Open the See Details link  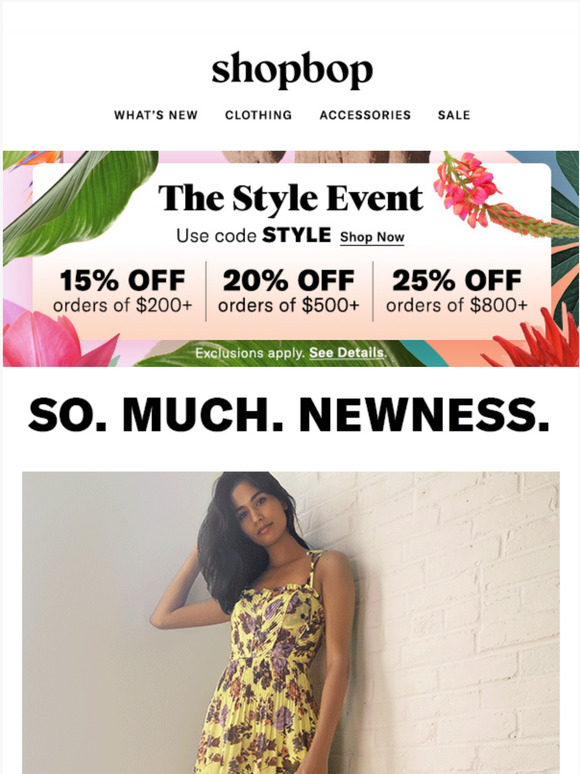tap(347, 353)
